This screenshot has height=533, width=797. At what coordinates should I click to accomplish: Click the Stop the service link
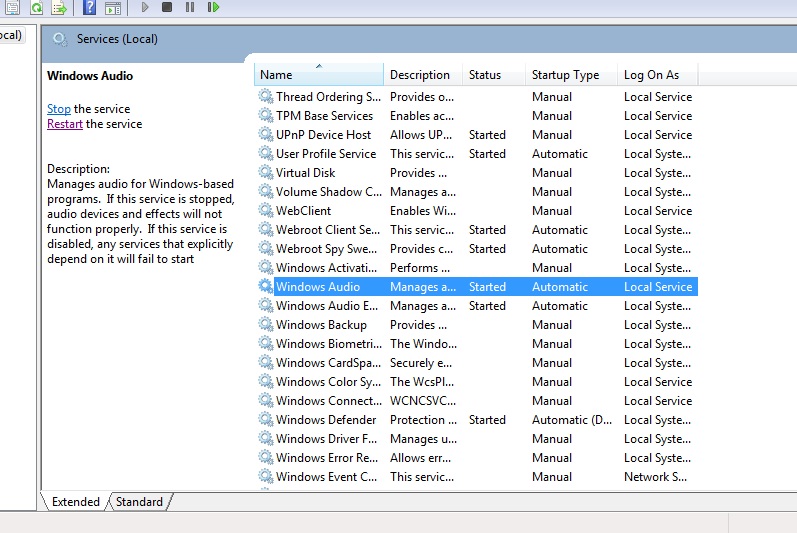58,109
